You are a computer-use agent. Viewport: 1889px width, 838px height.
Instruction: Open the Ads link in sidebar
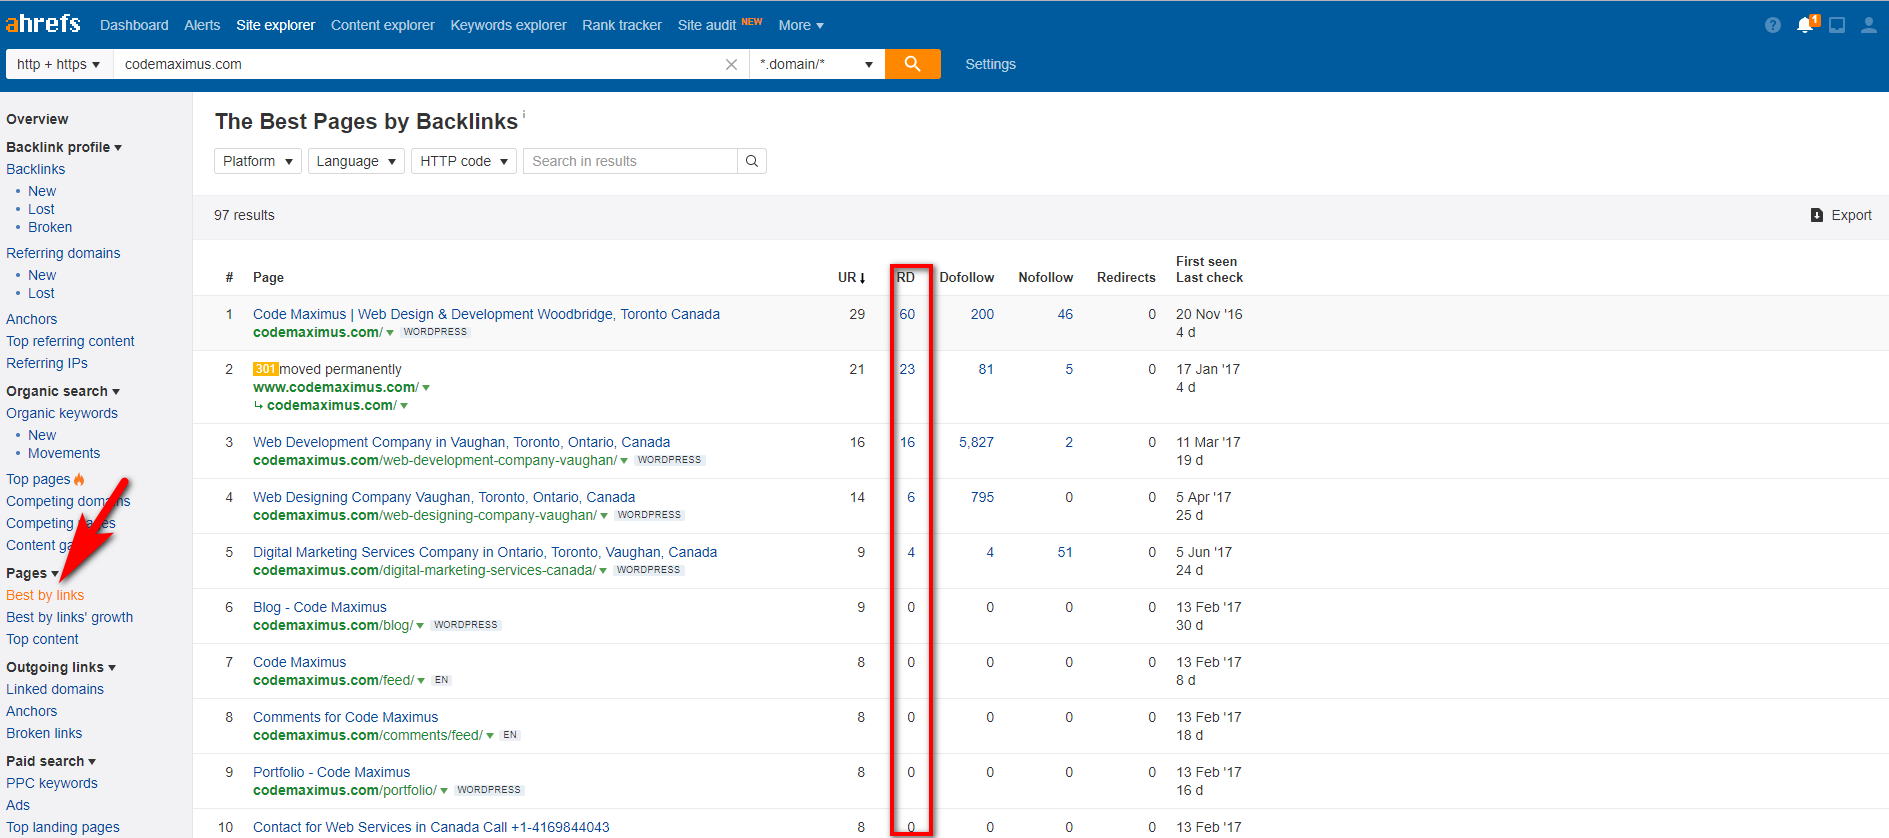18,805
